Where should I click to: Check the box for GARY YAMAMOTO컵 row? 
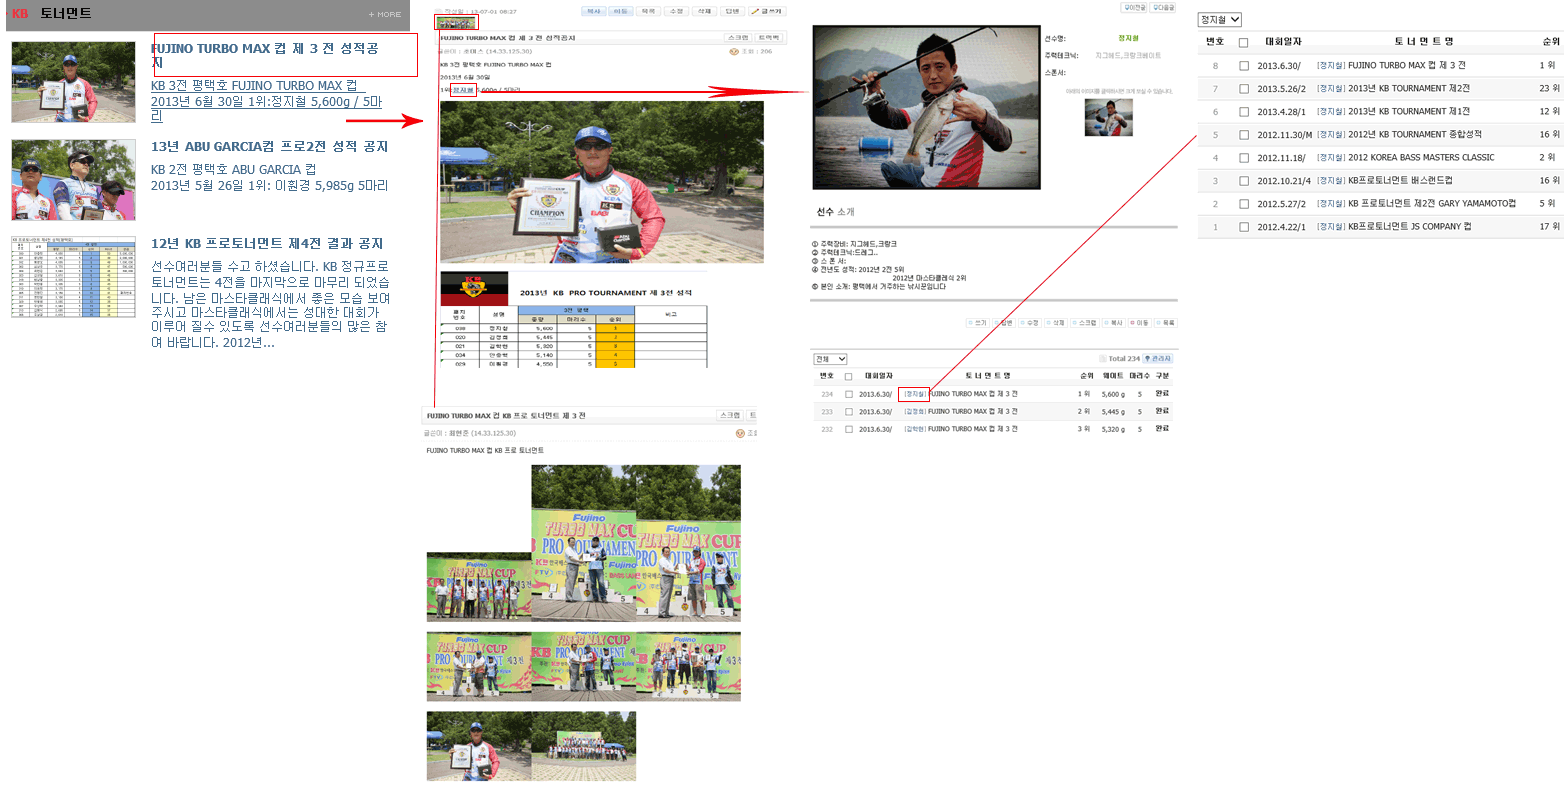pos(1244,204)
